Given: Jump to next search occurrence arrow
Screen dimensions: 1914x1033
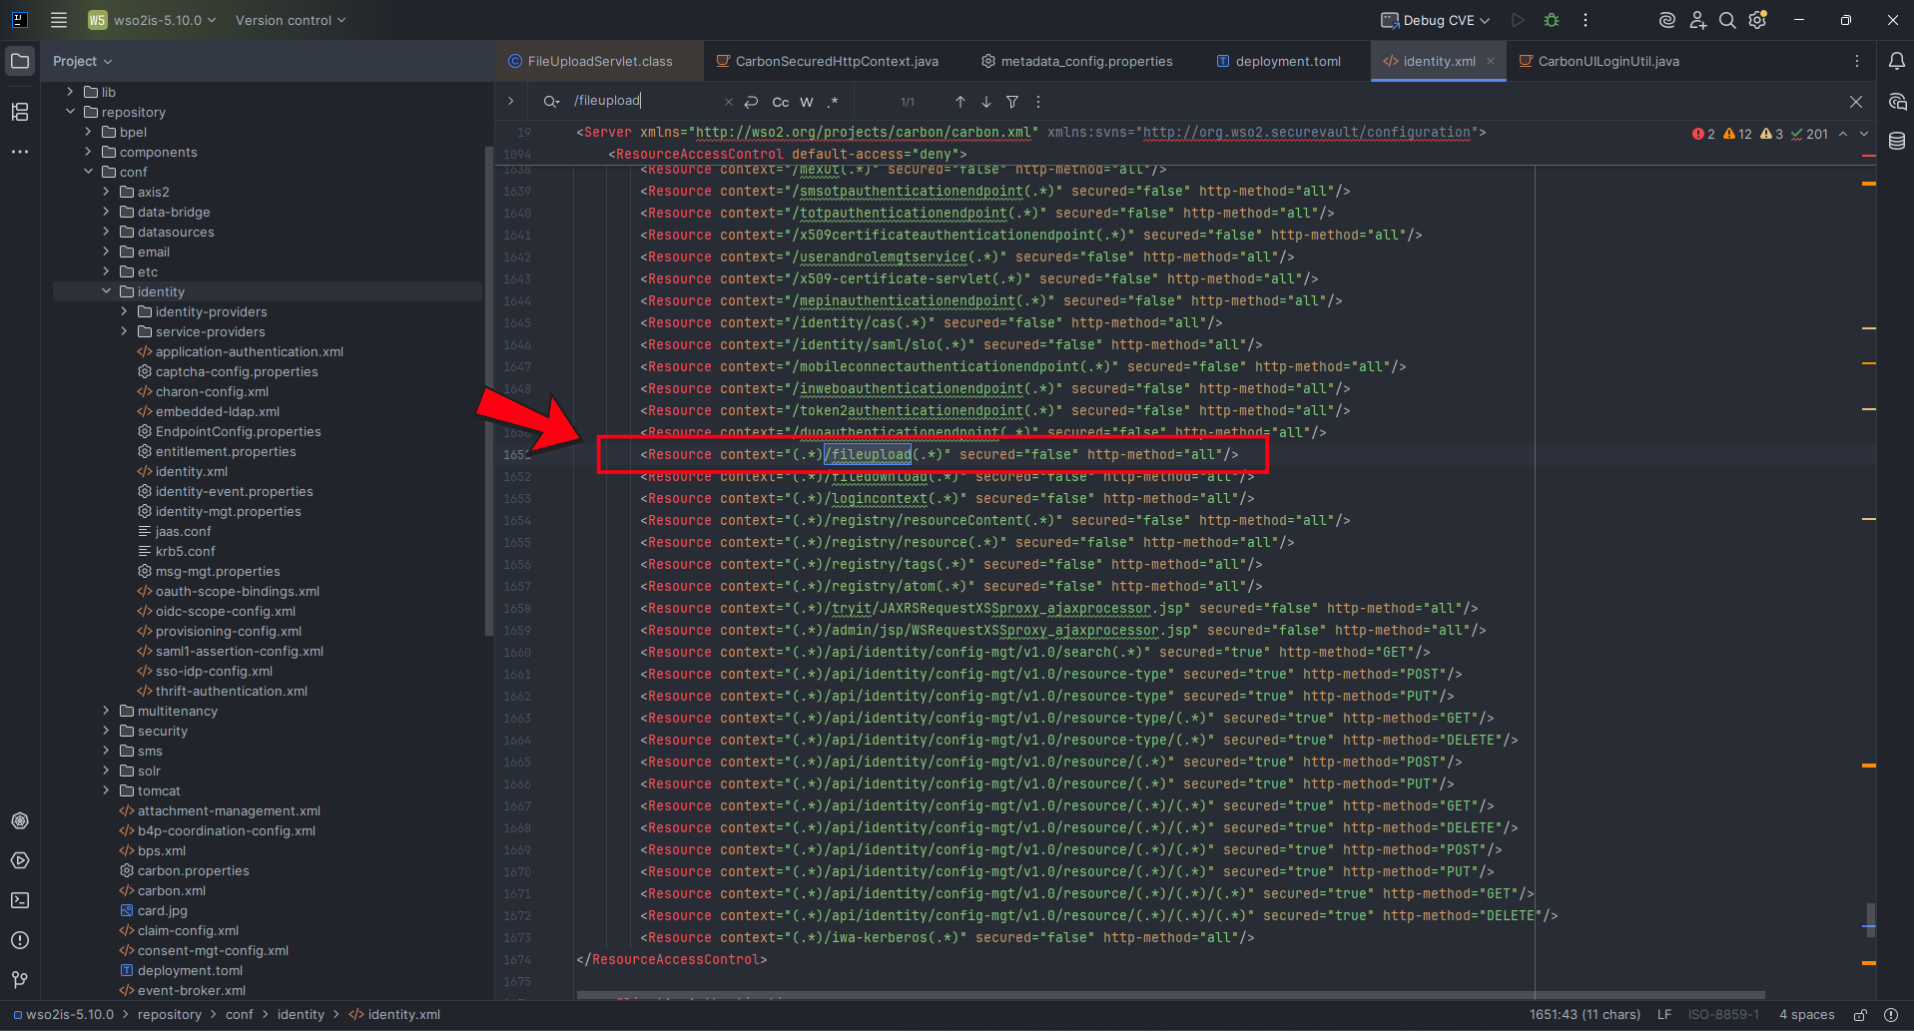Looking at the screenshot, I should click(986, 101).
